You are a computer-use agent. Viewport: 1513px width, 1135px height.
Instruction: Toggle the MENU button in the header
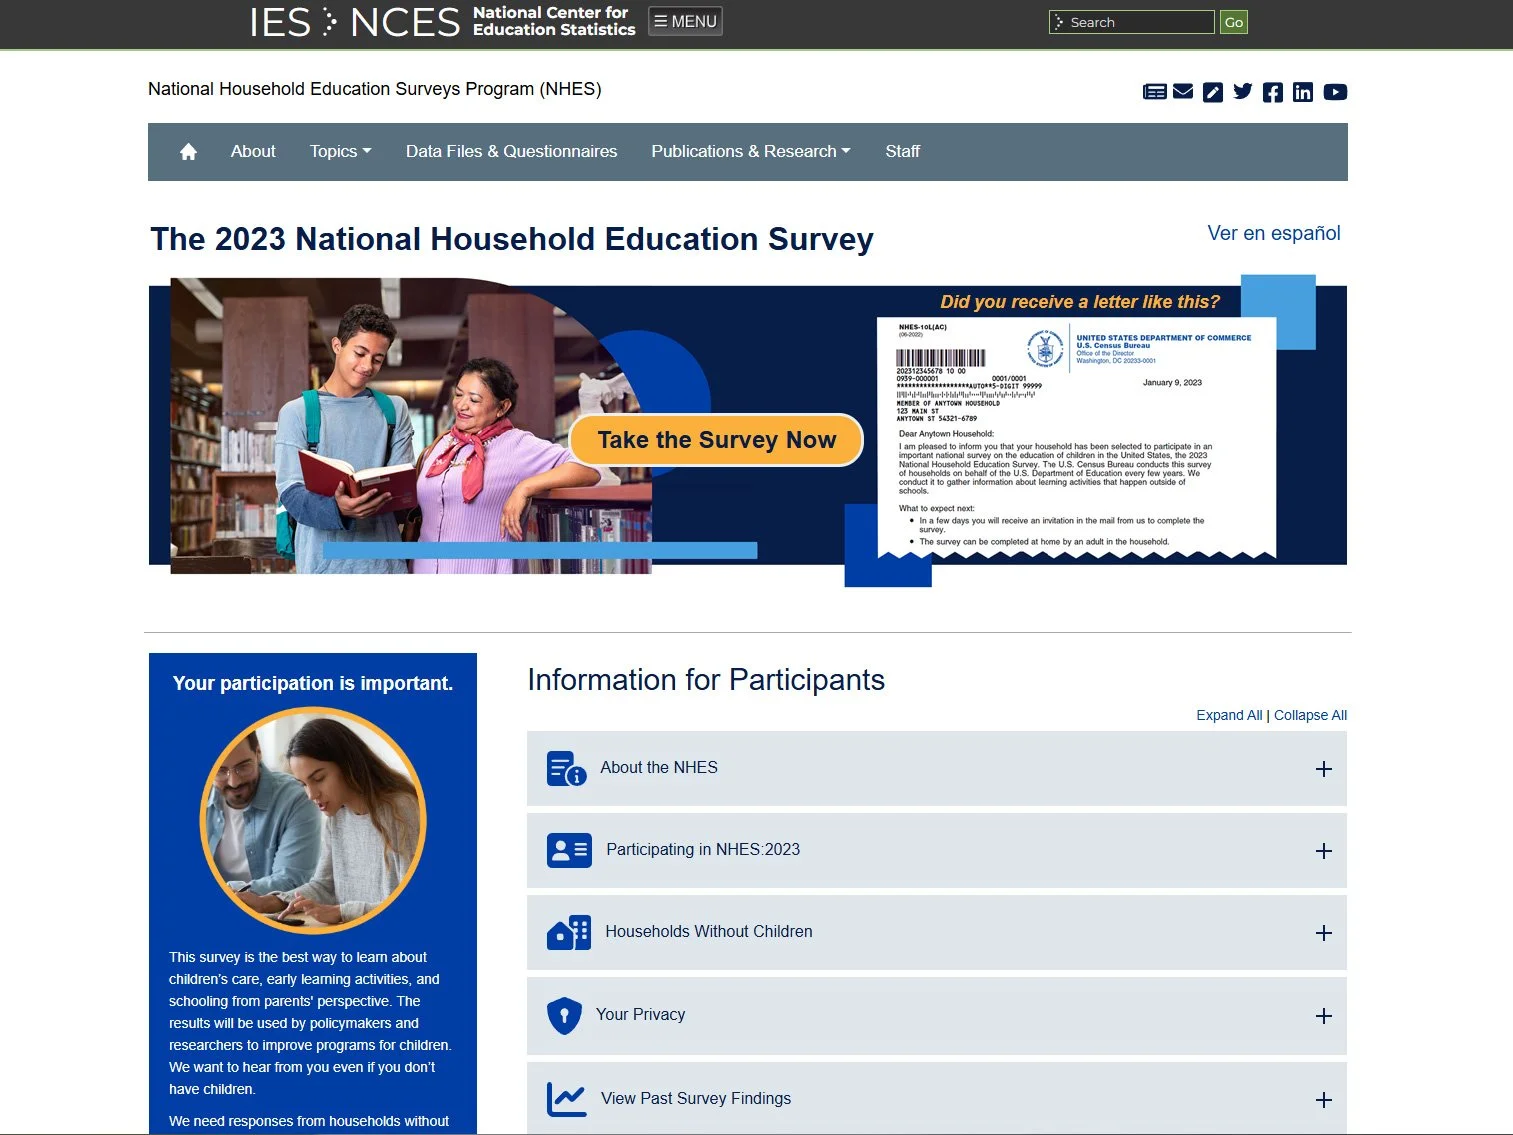click(x=684, y=20)
